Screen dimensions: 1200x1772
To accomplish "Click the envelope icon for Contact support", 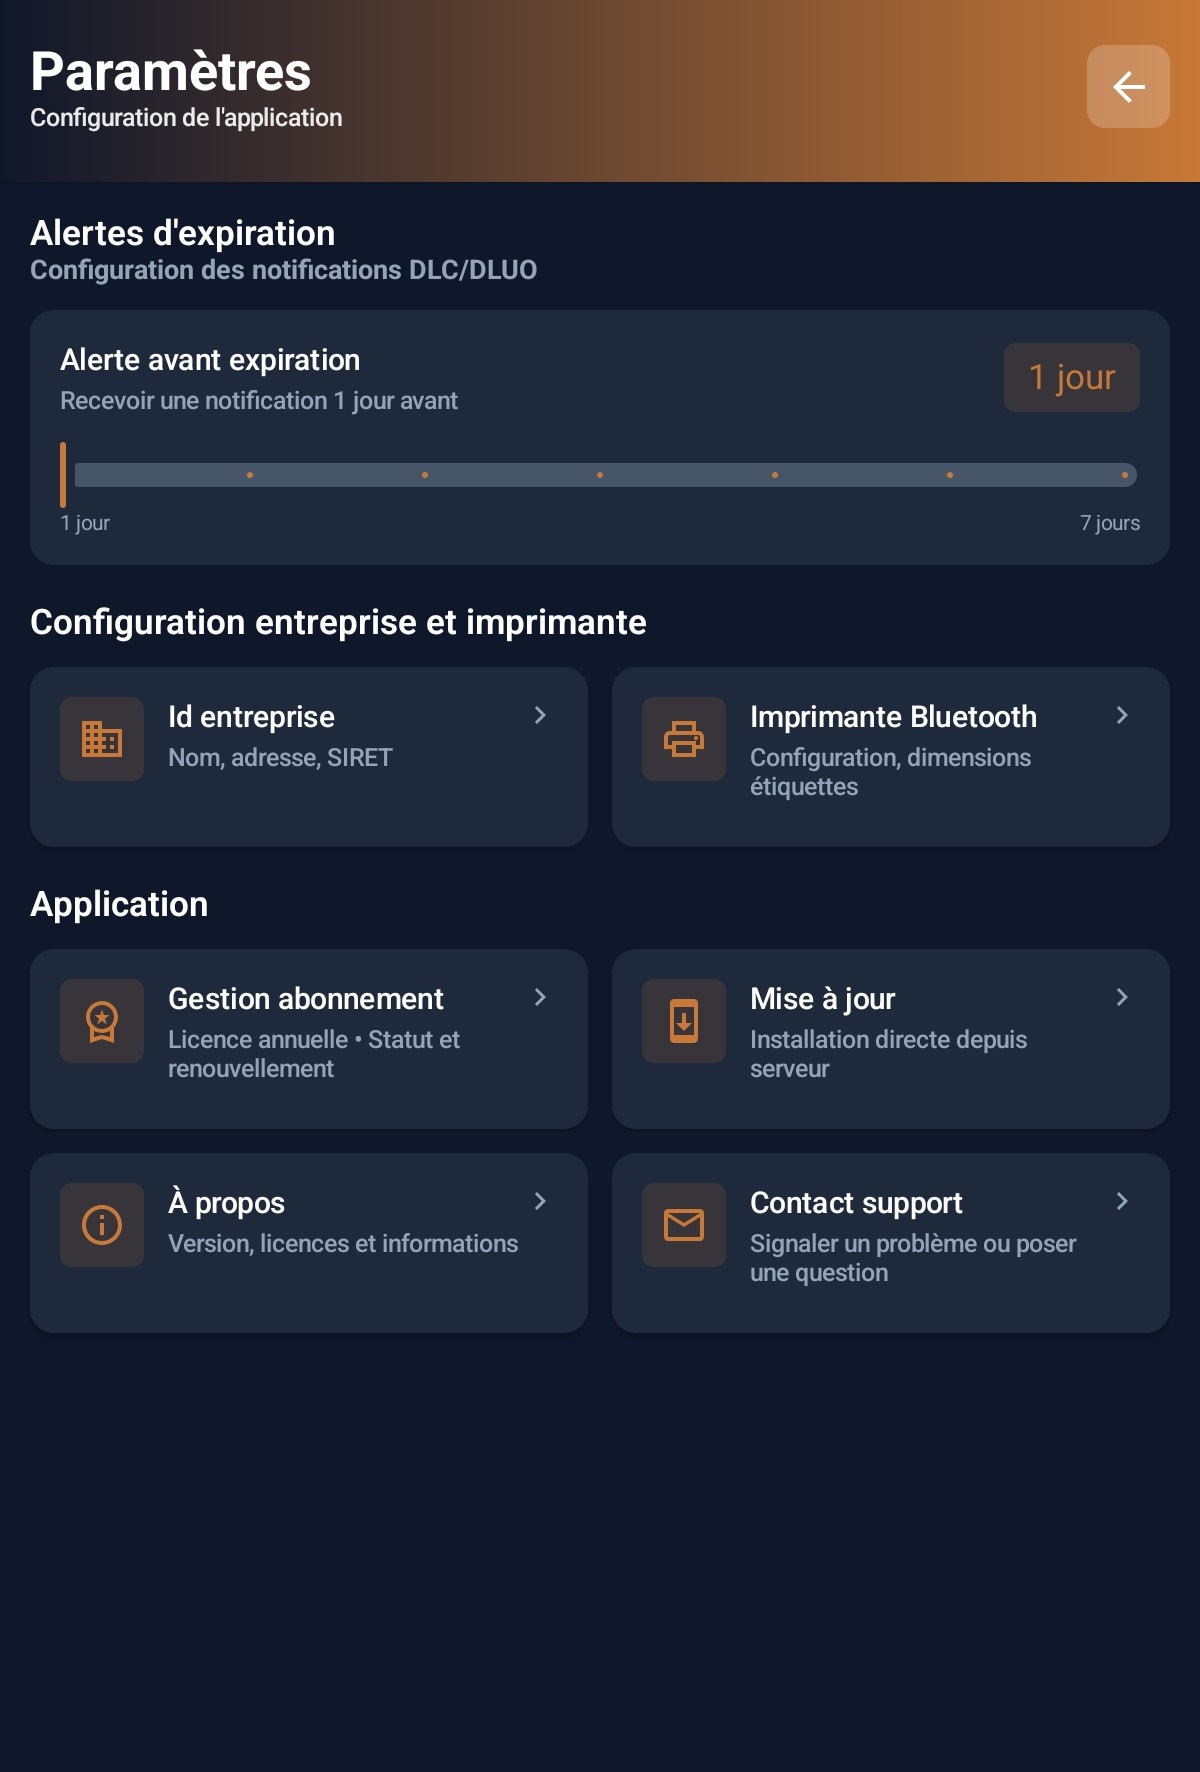I will point(683,1225).
